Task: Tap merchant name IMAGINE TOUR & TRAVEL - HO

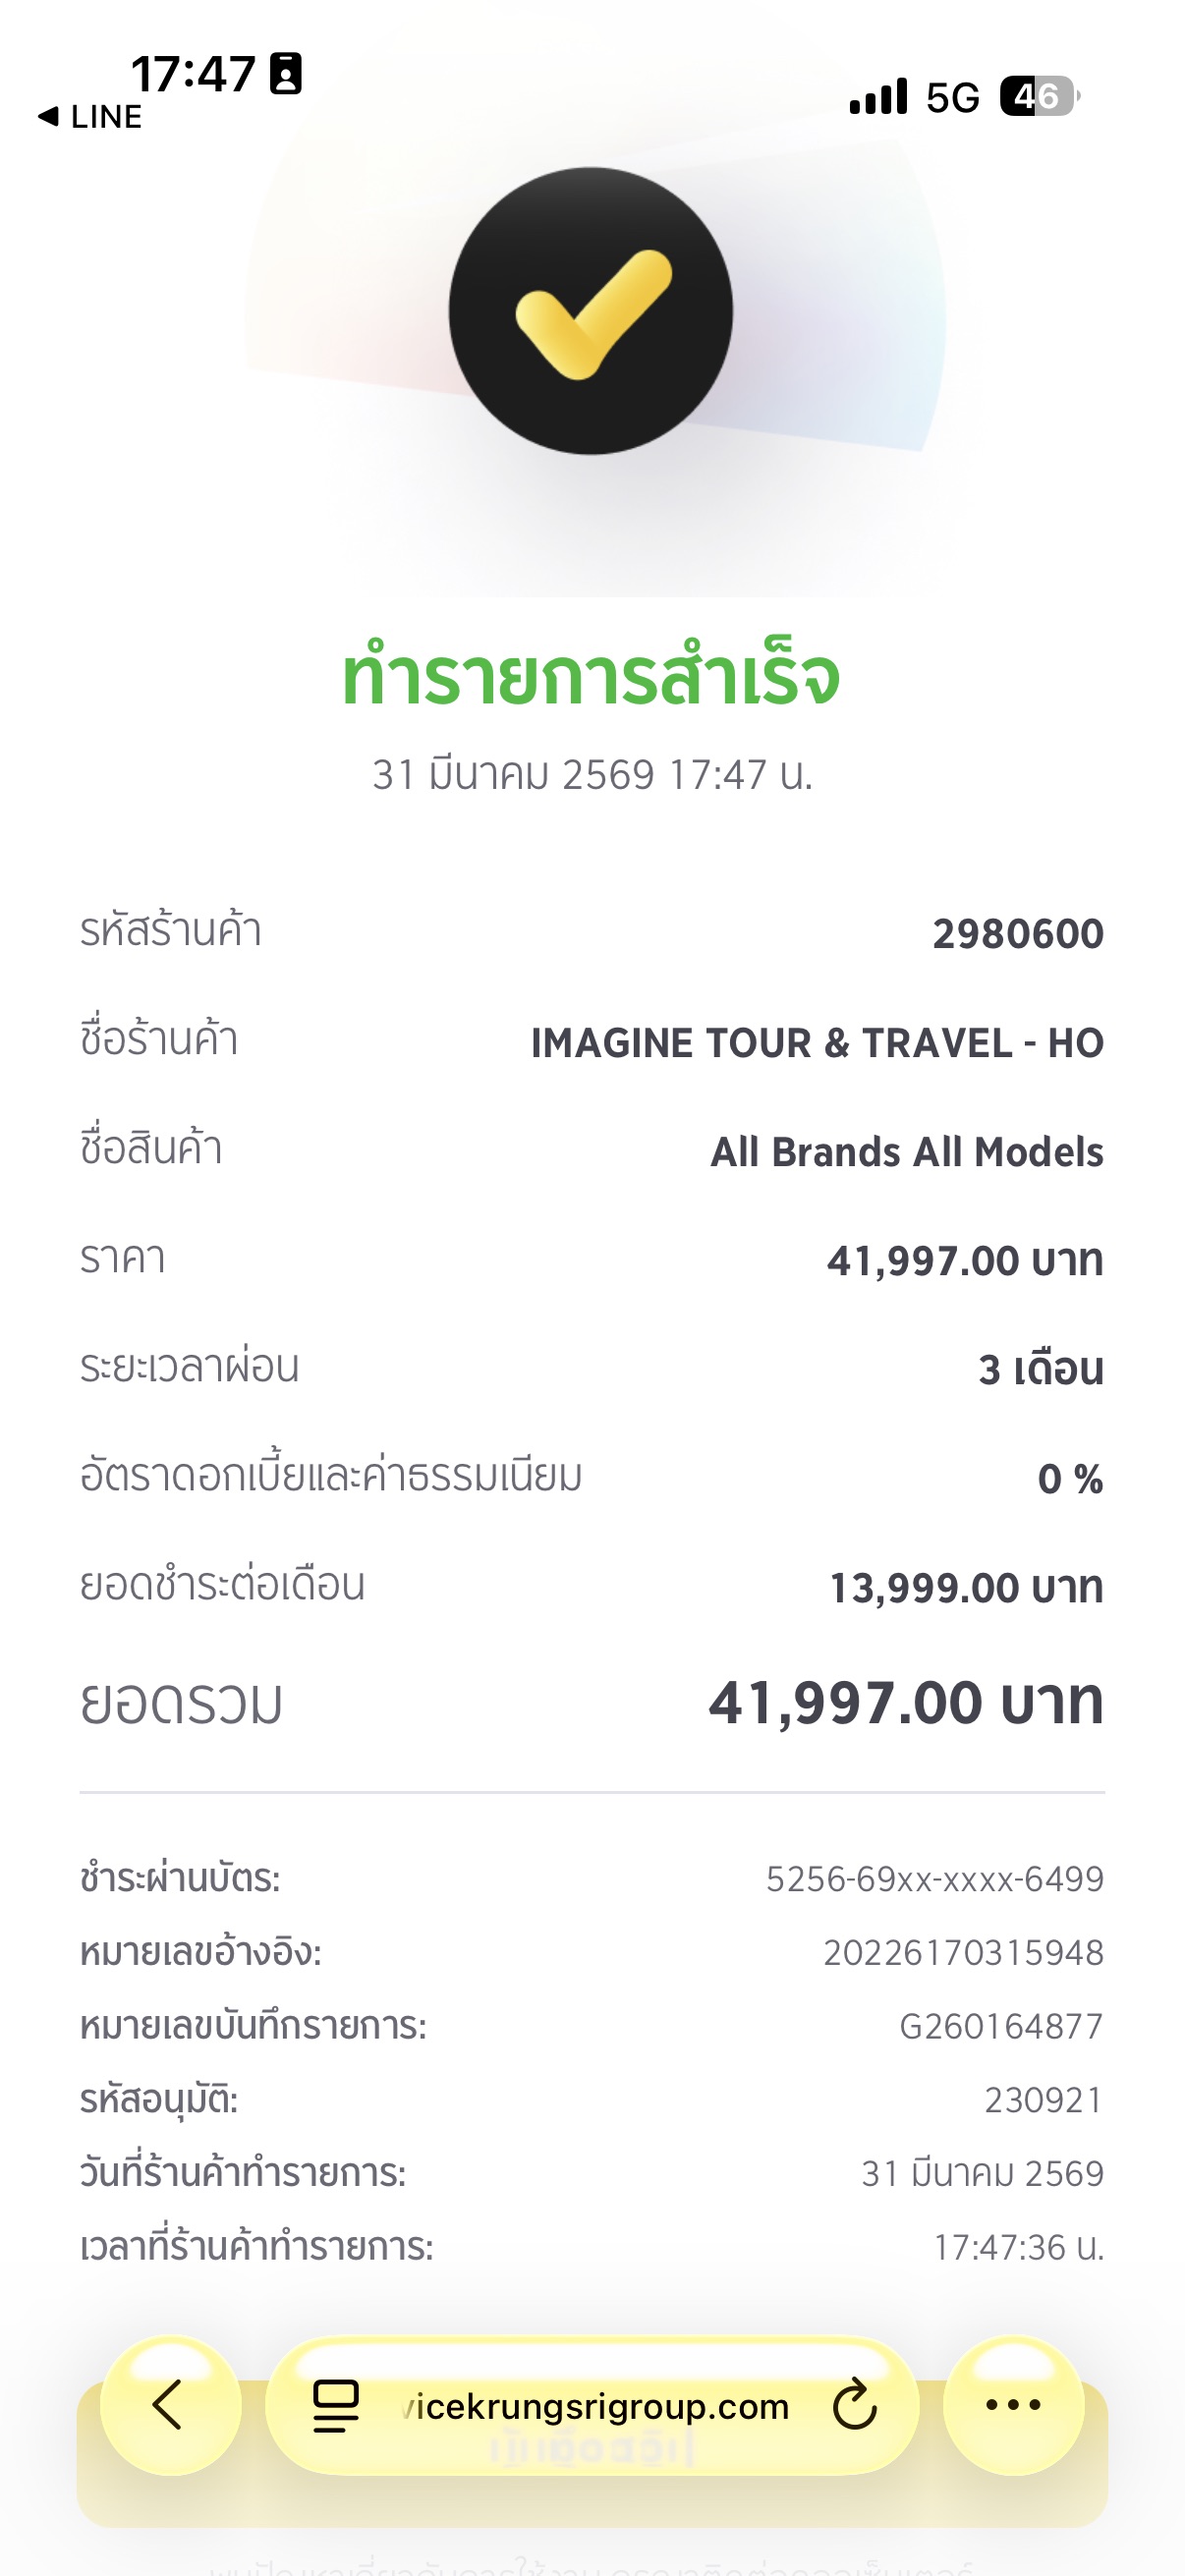Action: pyautogui.click(x=817, y=1043)
